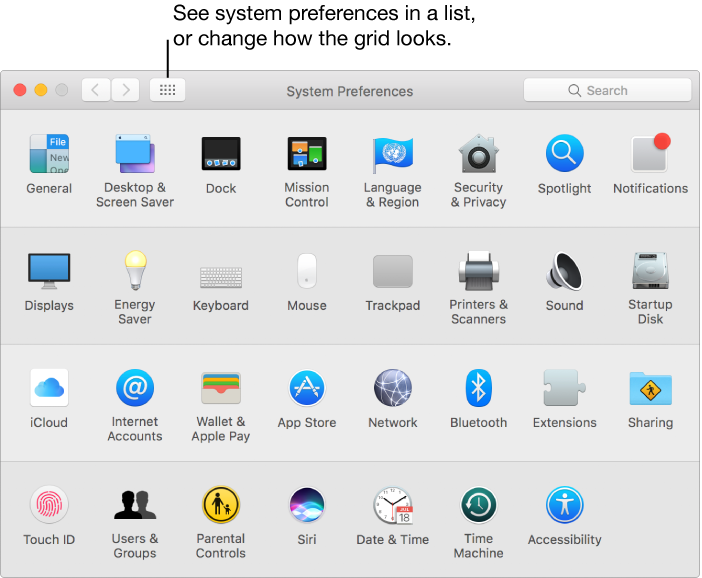Focus the Search field

[x=607, y=90]
